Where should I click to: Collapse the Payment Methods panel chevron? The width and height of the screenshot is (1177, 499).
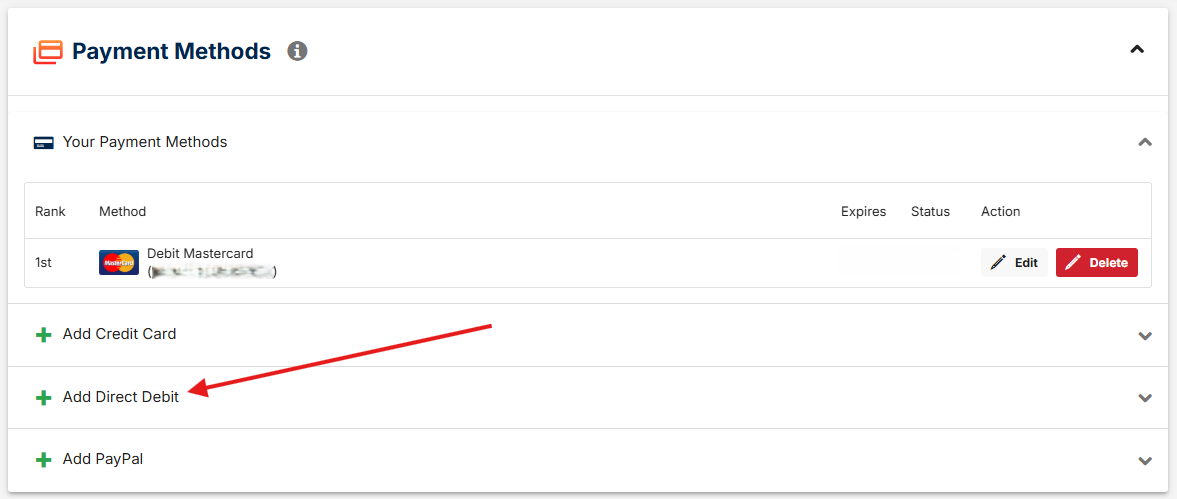pos(1137,50)
